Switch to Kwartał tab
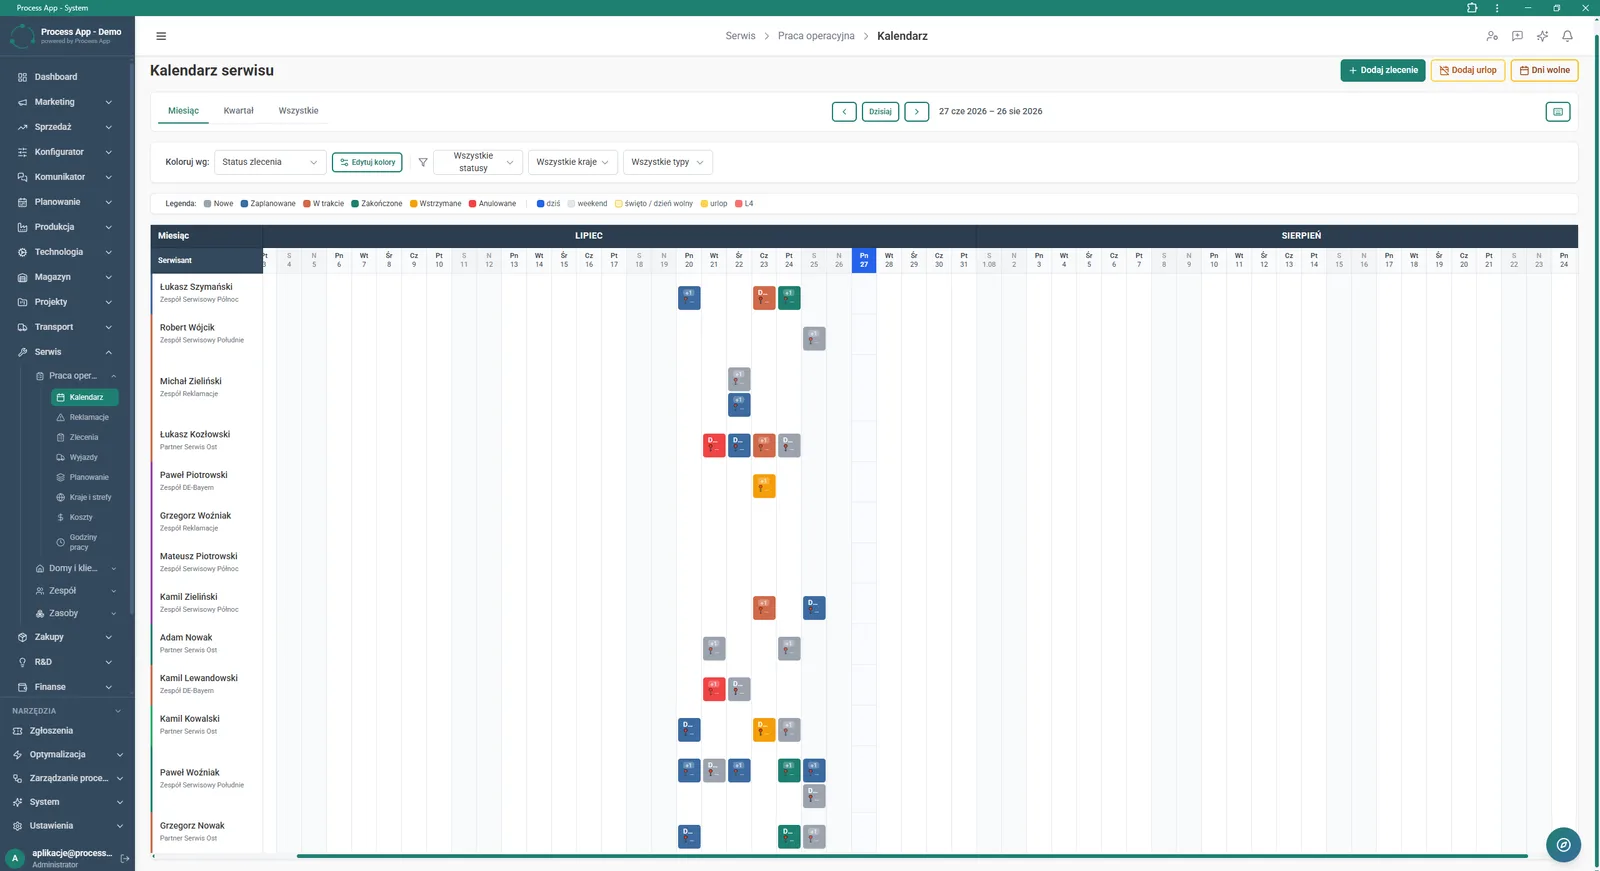Viewport: 1600px width, 871px height. (x=238, y=111)
